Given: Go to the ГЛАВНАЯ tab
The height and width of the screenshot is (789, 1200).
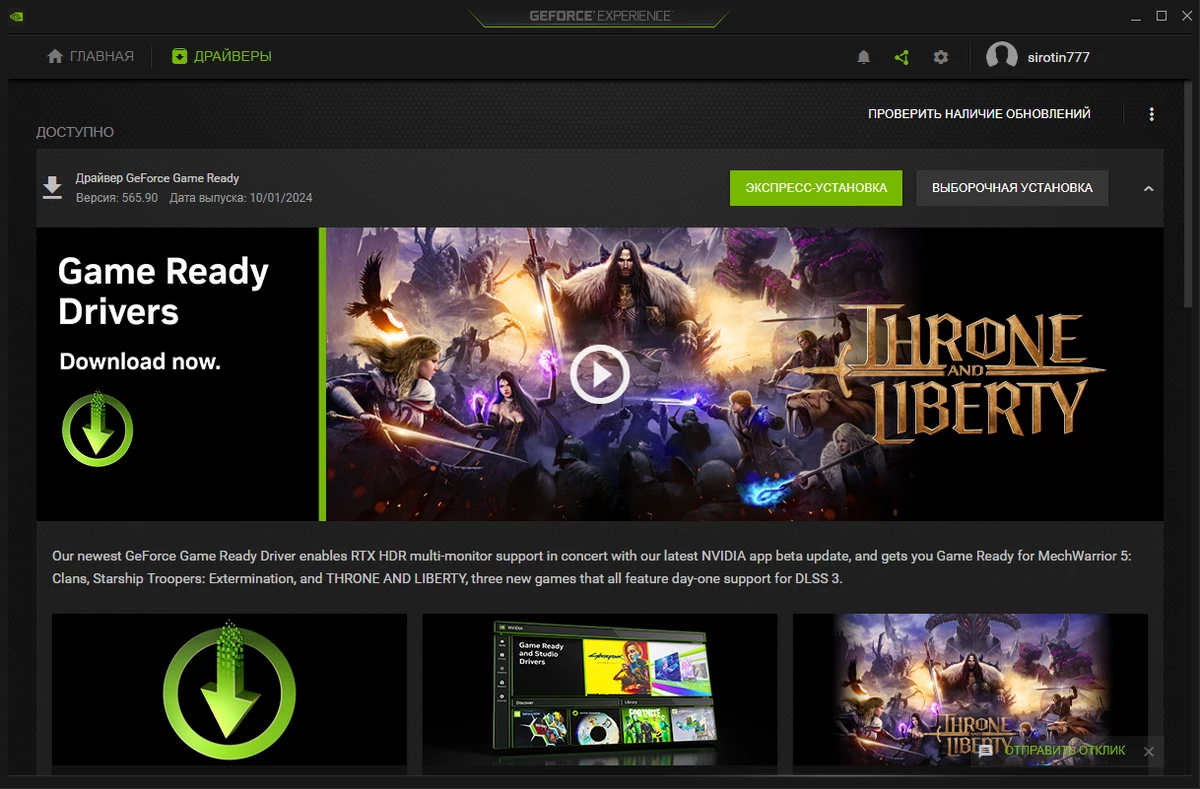Looking at the screenshot, I should [91, 57].
